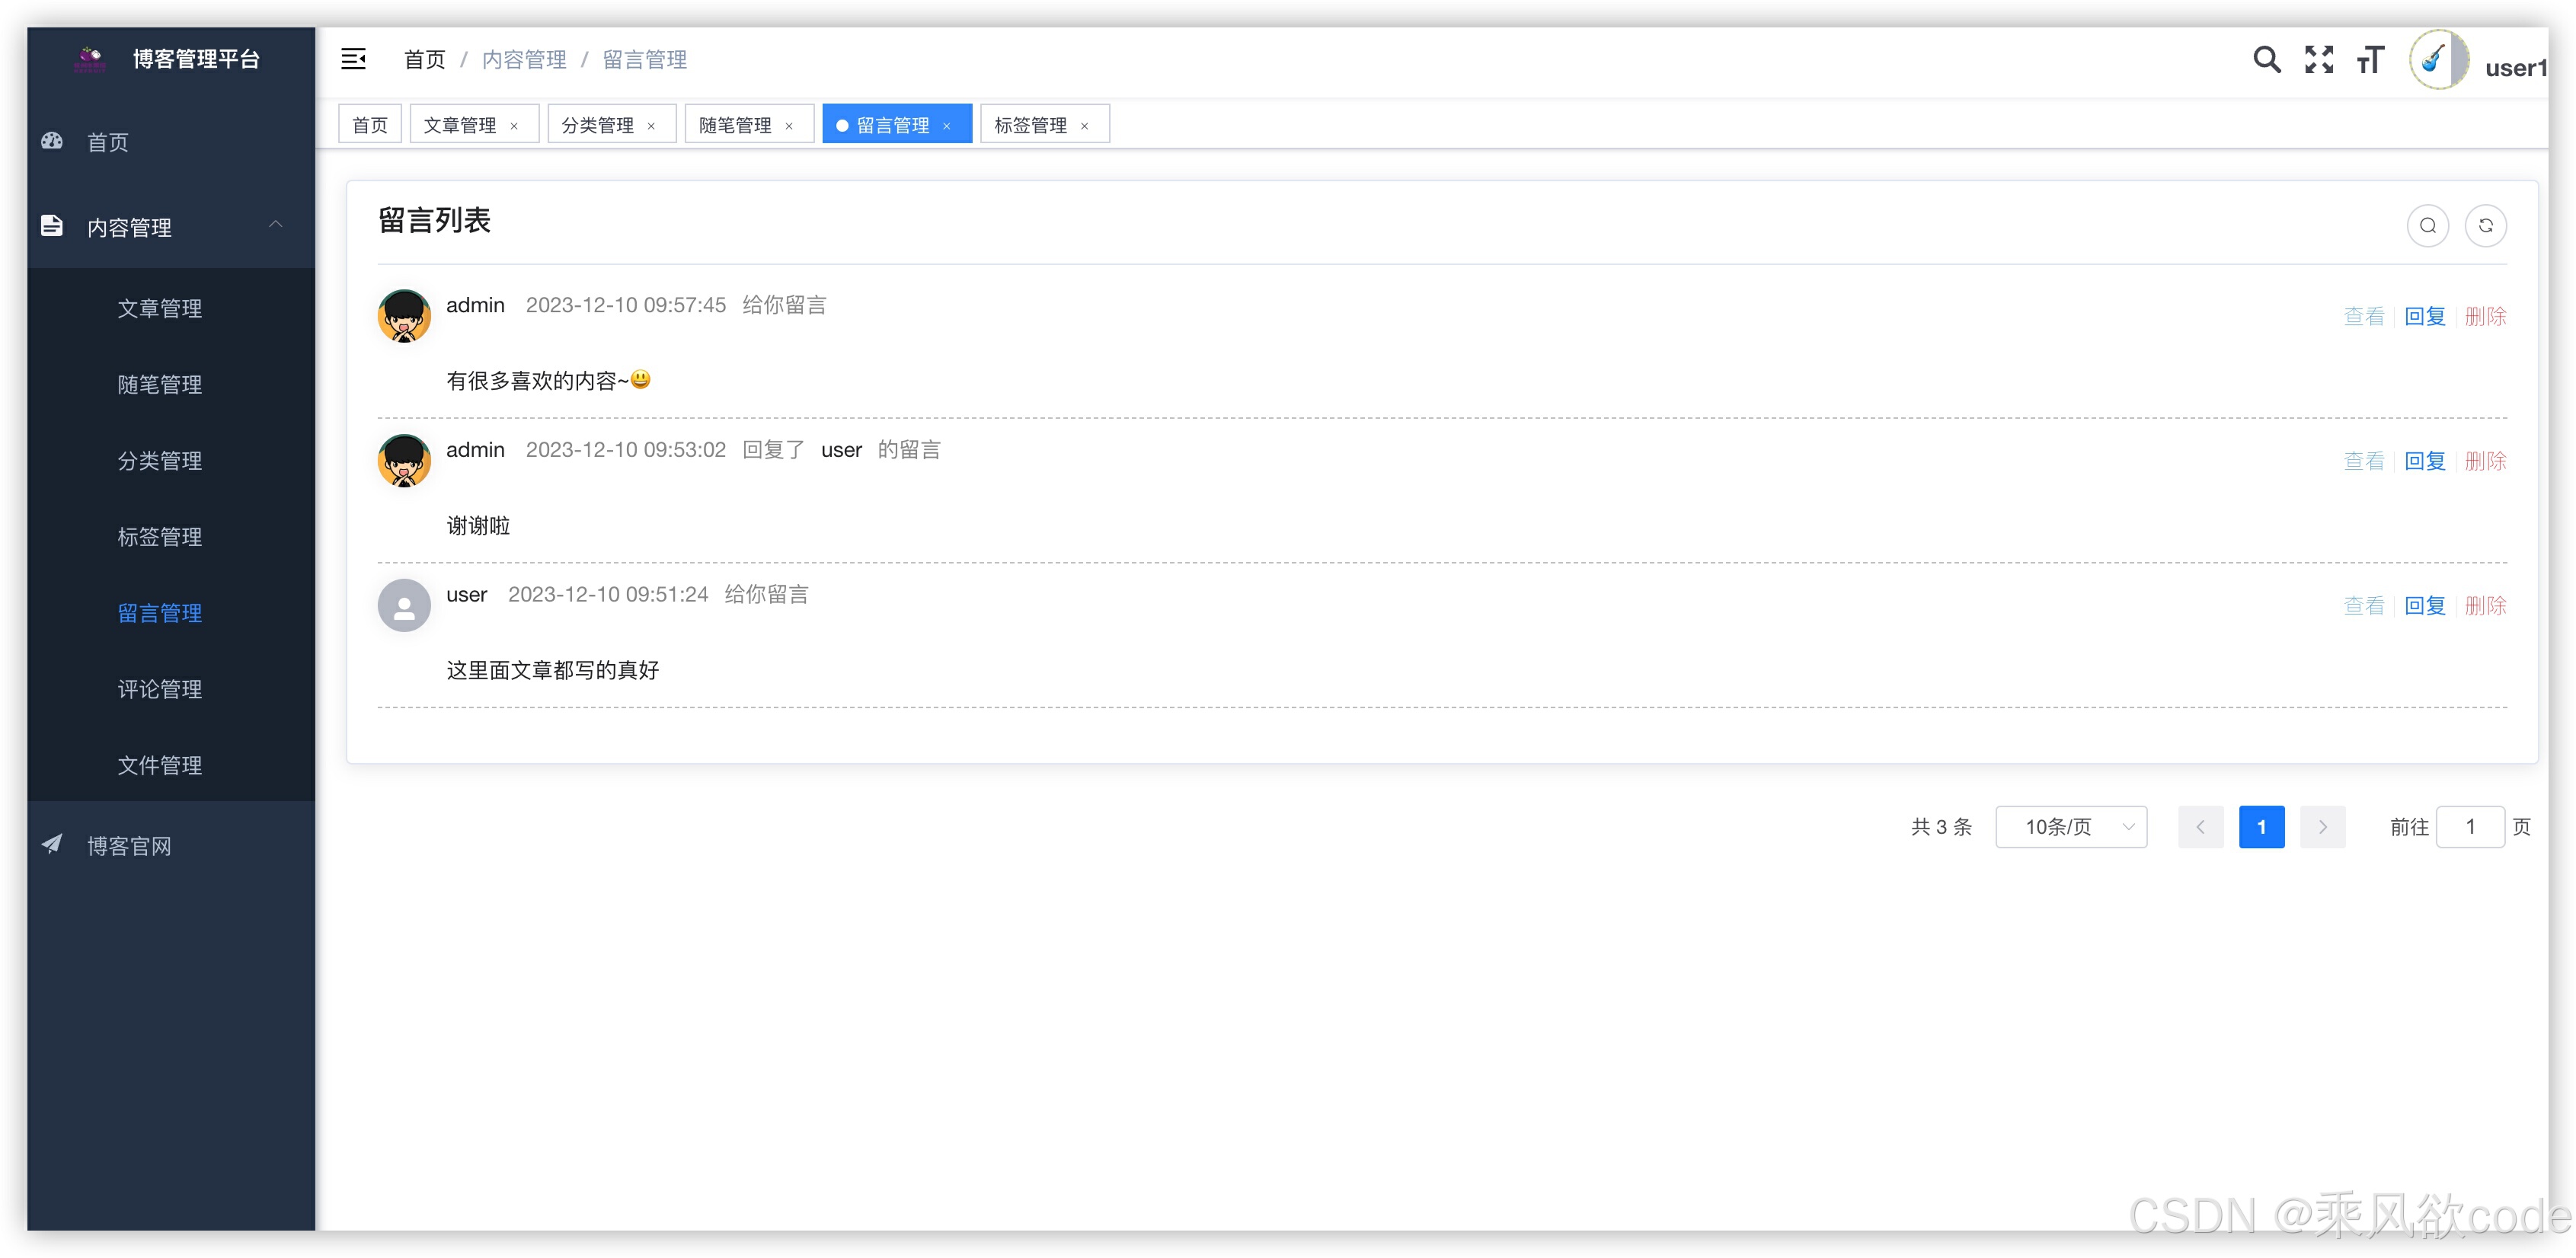This screenshot has height=1258, width=2576.
Task: Open the header search magnifier
Action: pyautogui.click(x=2266, y=60)
